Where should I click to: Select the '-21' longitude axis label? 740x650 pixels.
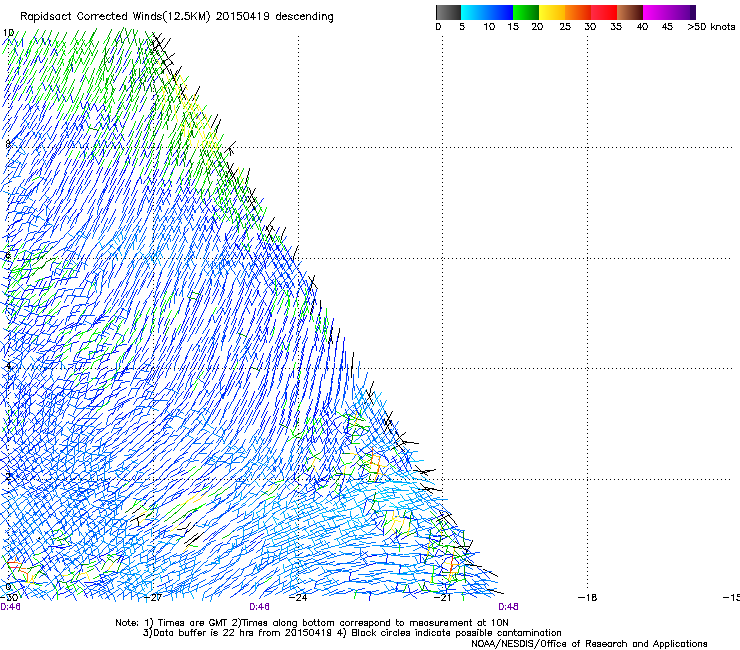tap(443, 598)
